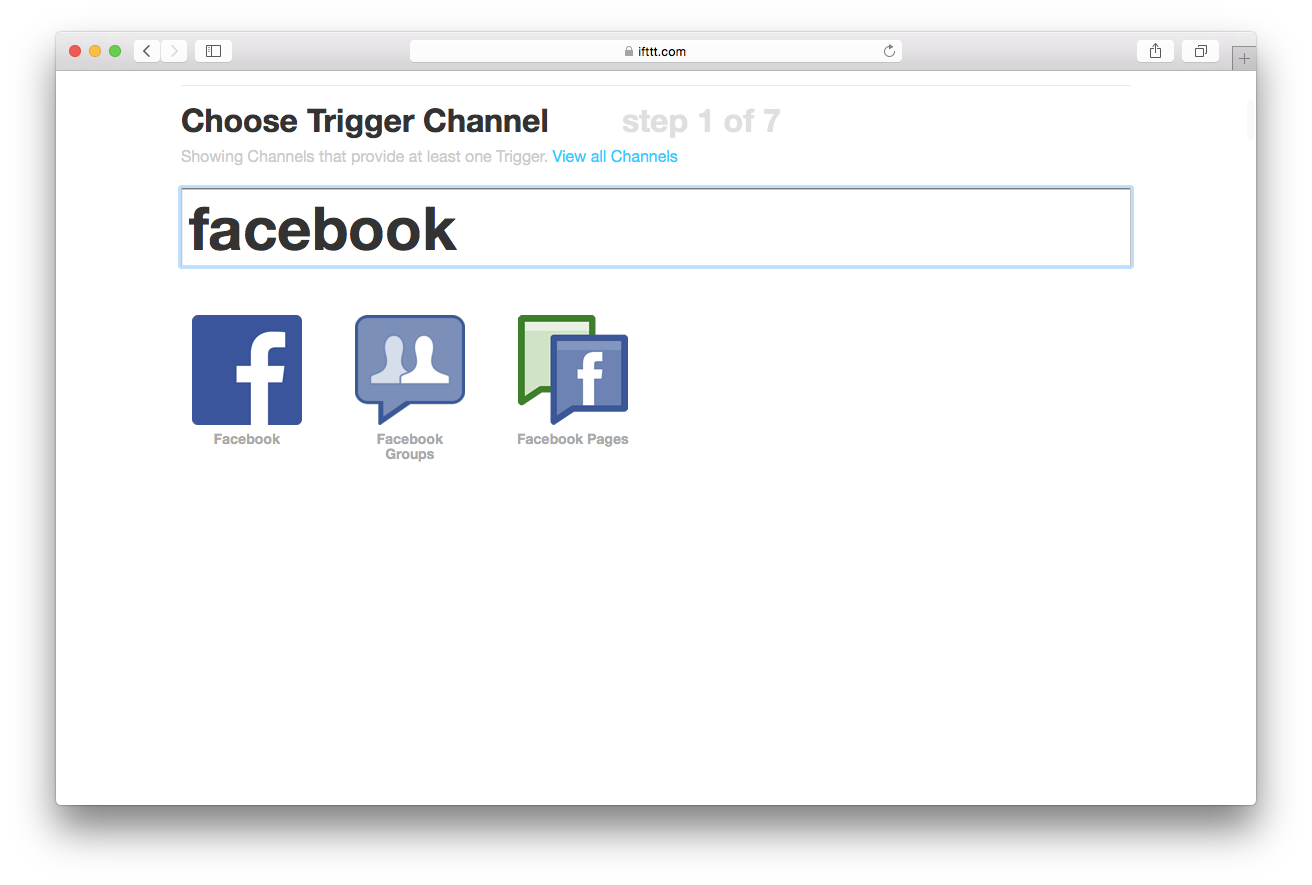Choose the Facebook Groups channel icon

pyautogui.click(x=410, y=370)
